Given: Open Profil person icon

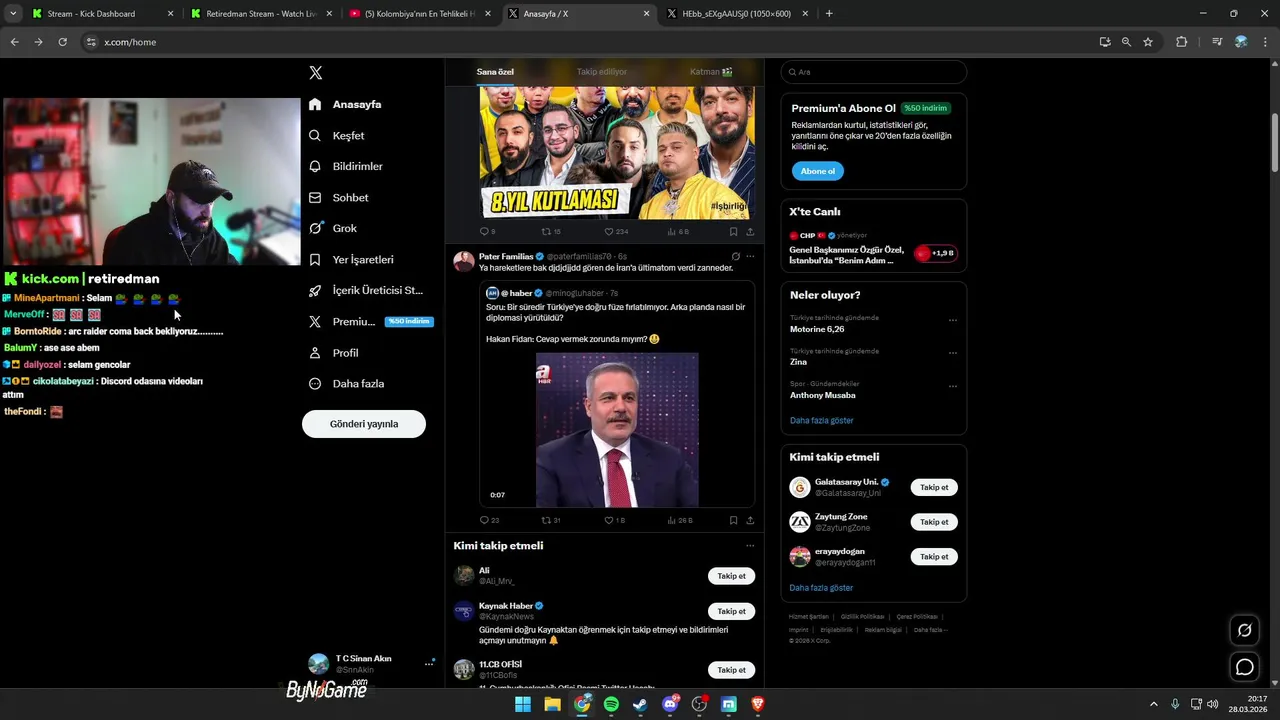Looking at the screenshot, I should click(x=315, y=353).
